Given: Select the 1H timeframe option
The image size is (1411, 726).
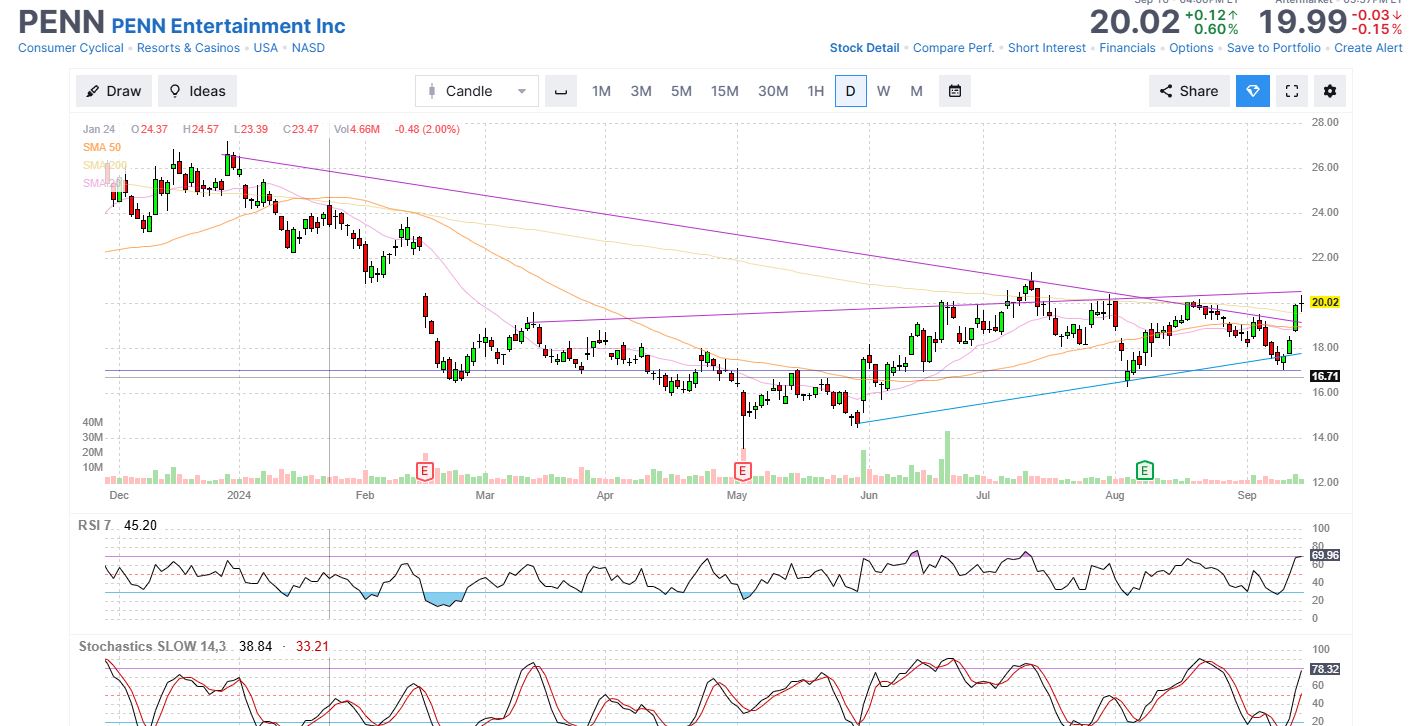Looking at the screenshot, I should coord(816,91).
